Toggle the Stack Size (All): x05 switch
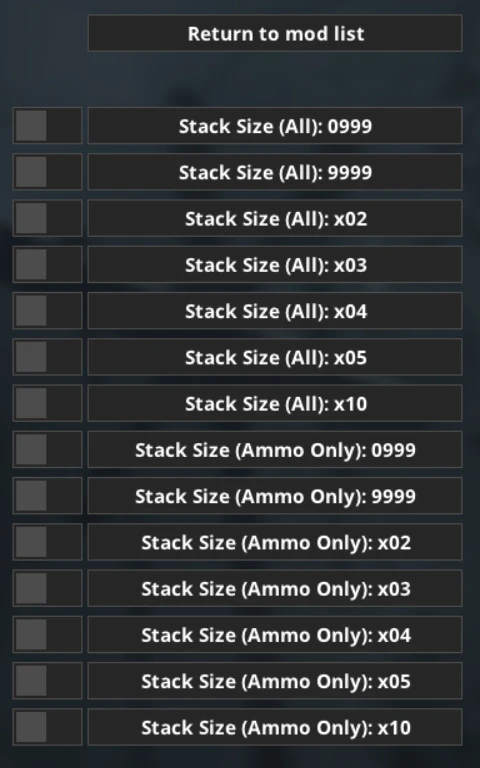Viewport: 480px width, 768px height. 47,357
